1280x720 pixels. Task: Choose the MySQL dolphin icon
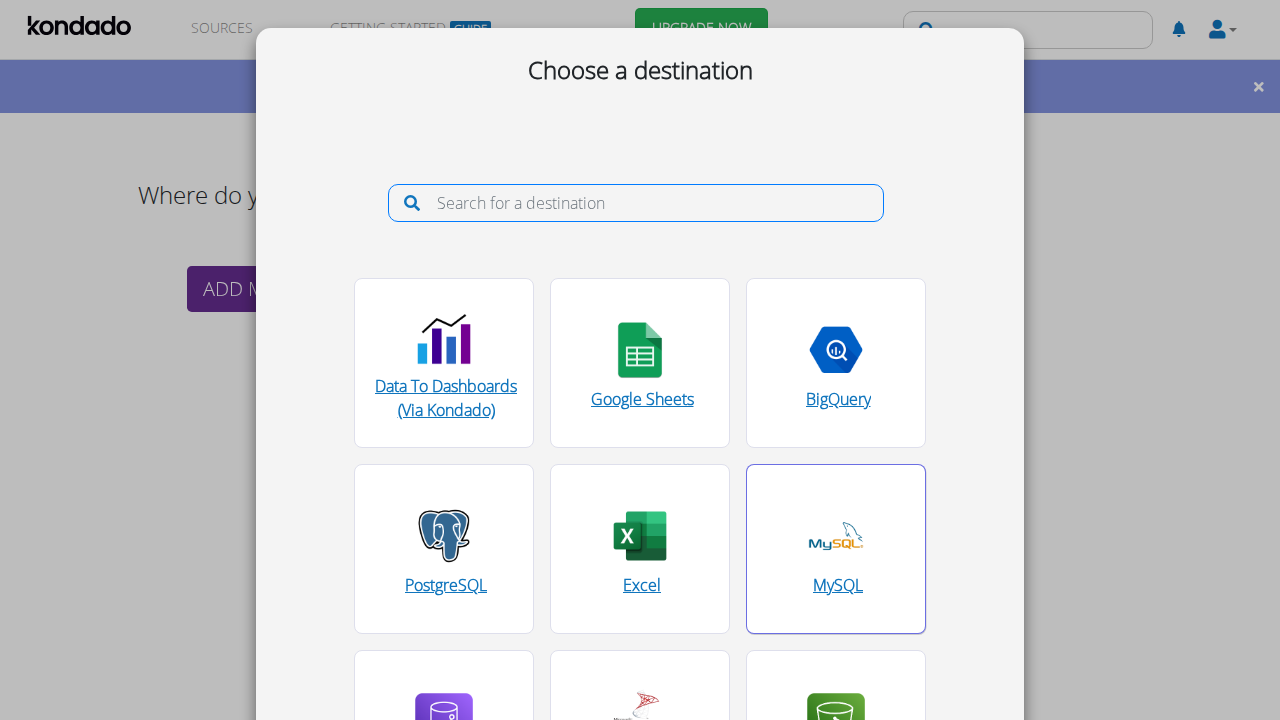pos(836,537)
